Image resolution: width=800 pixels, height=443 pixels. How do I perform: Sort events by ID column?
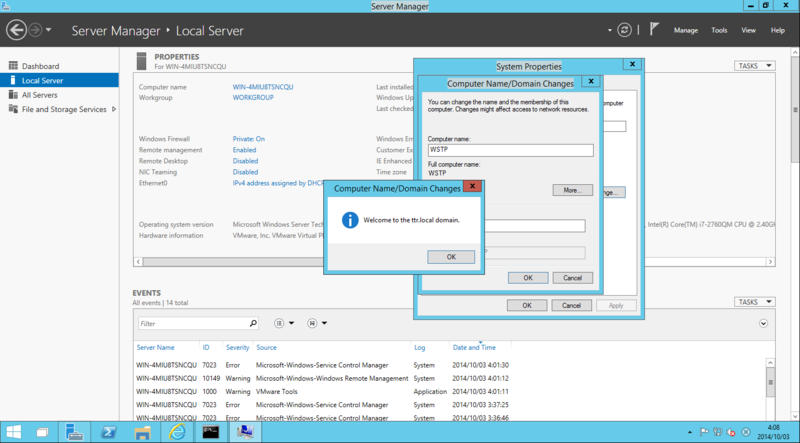pyautogui.click(x=206, y=347)
